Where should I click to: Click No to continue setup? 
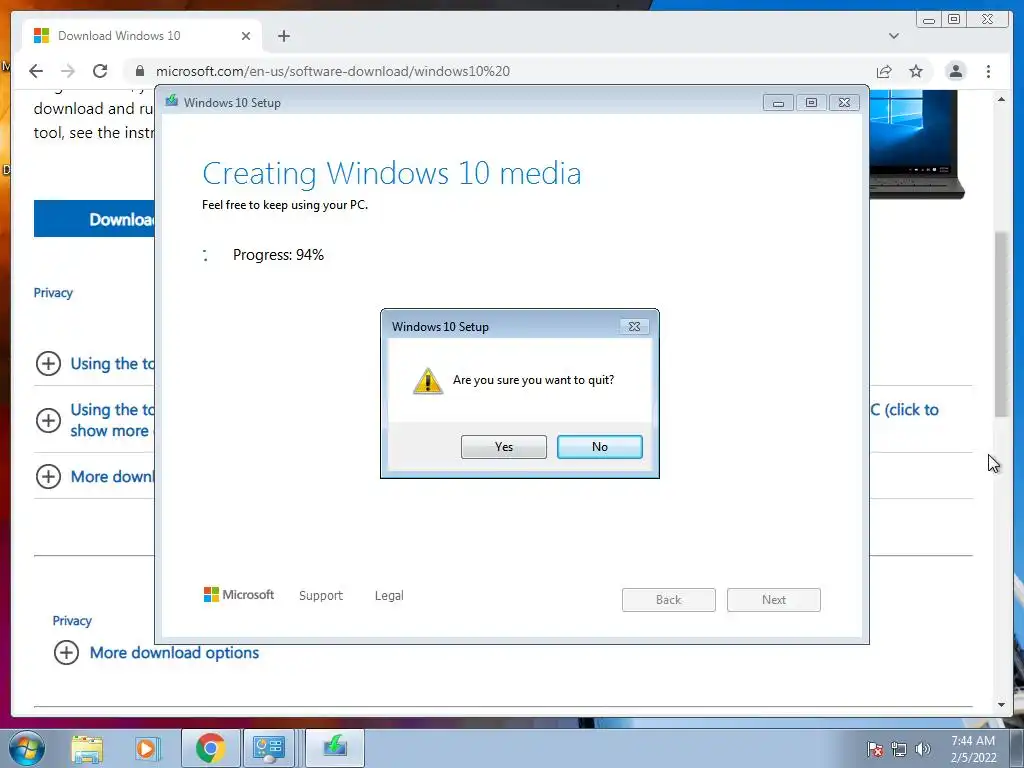(600, 447)
